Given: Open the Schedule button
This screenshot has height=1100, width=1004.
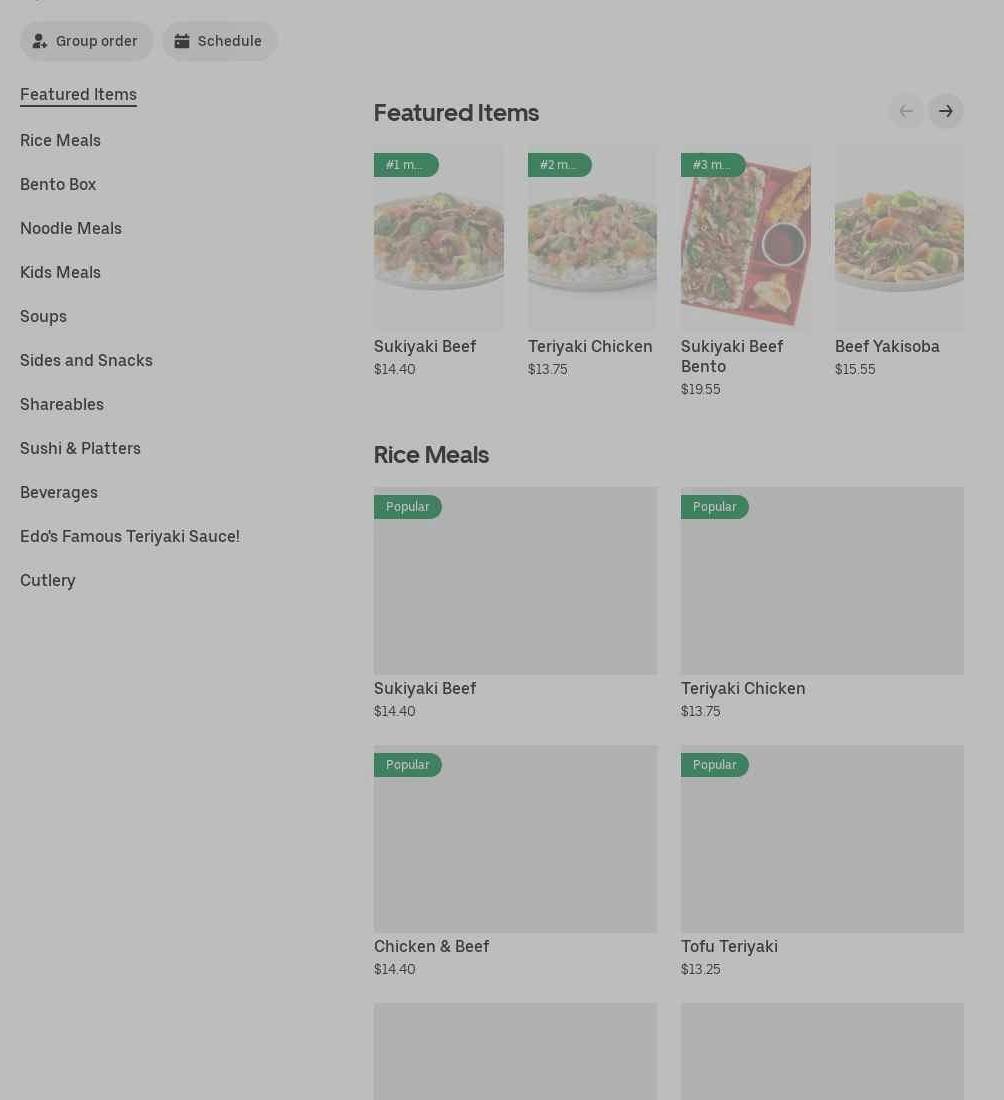Looking at the screenshot, I should 220,41.
